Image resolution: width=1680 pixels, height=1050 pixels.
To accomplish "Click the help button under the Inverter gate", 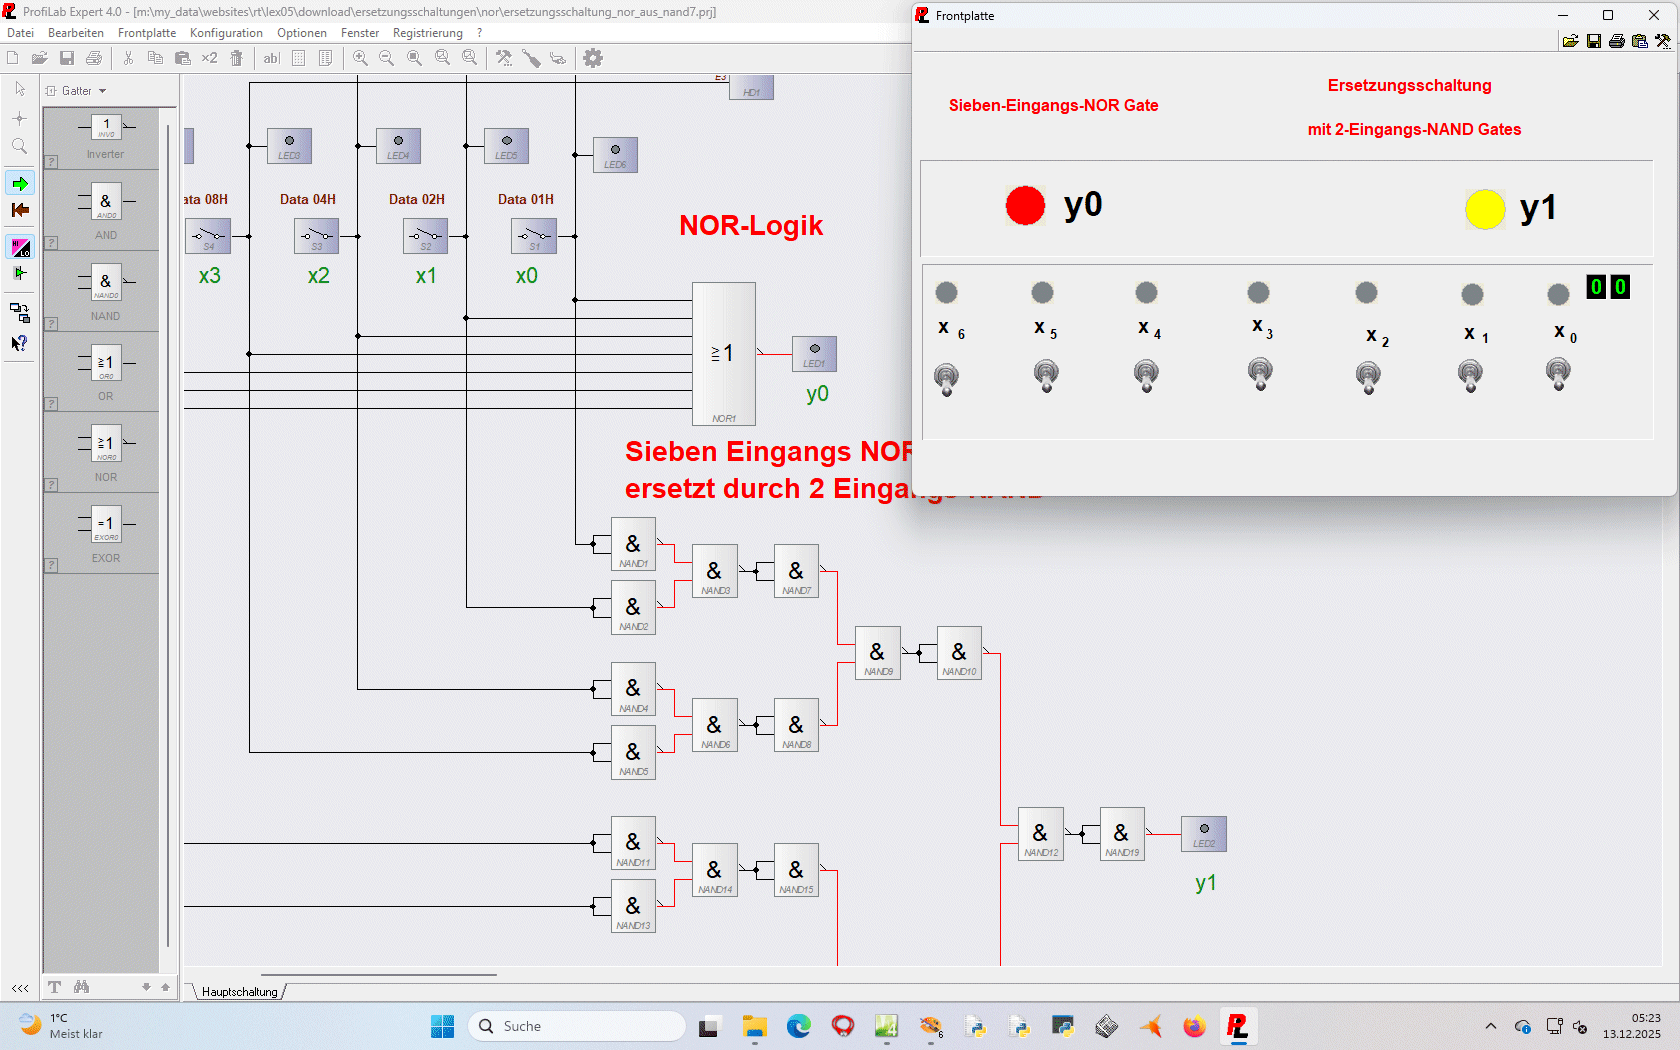I will coord(51,162).
